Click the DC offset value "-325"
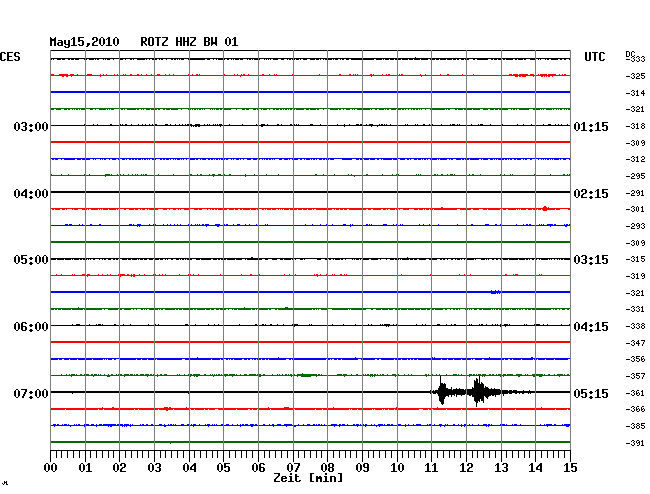The width and height of the screenshot is (650, 494). tap(635, 76)
